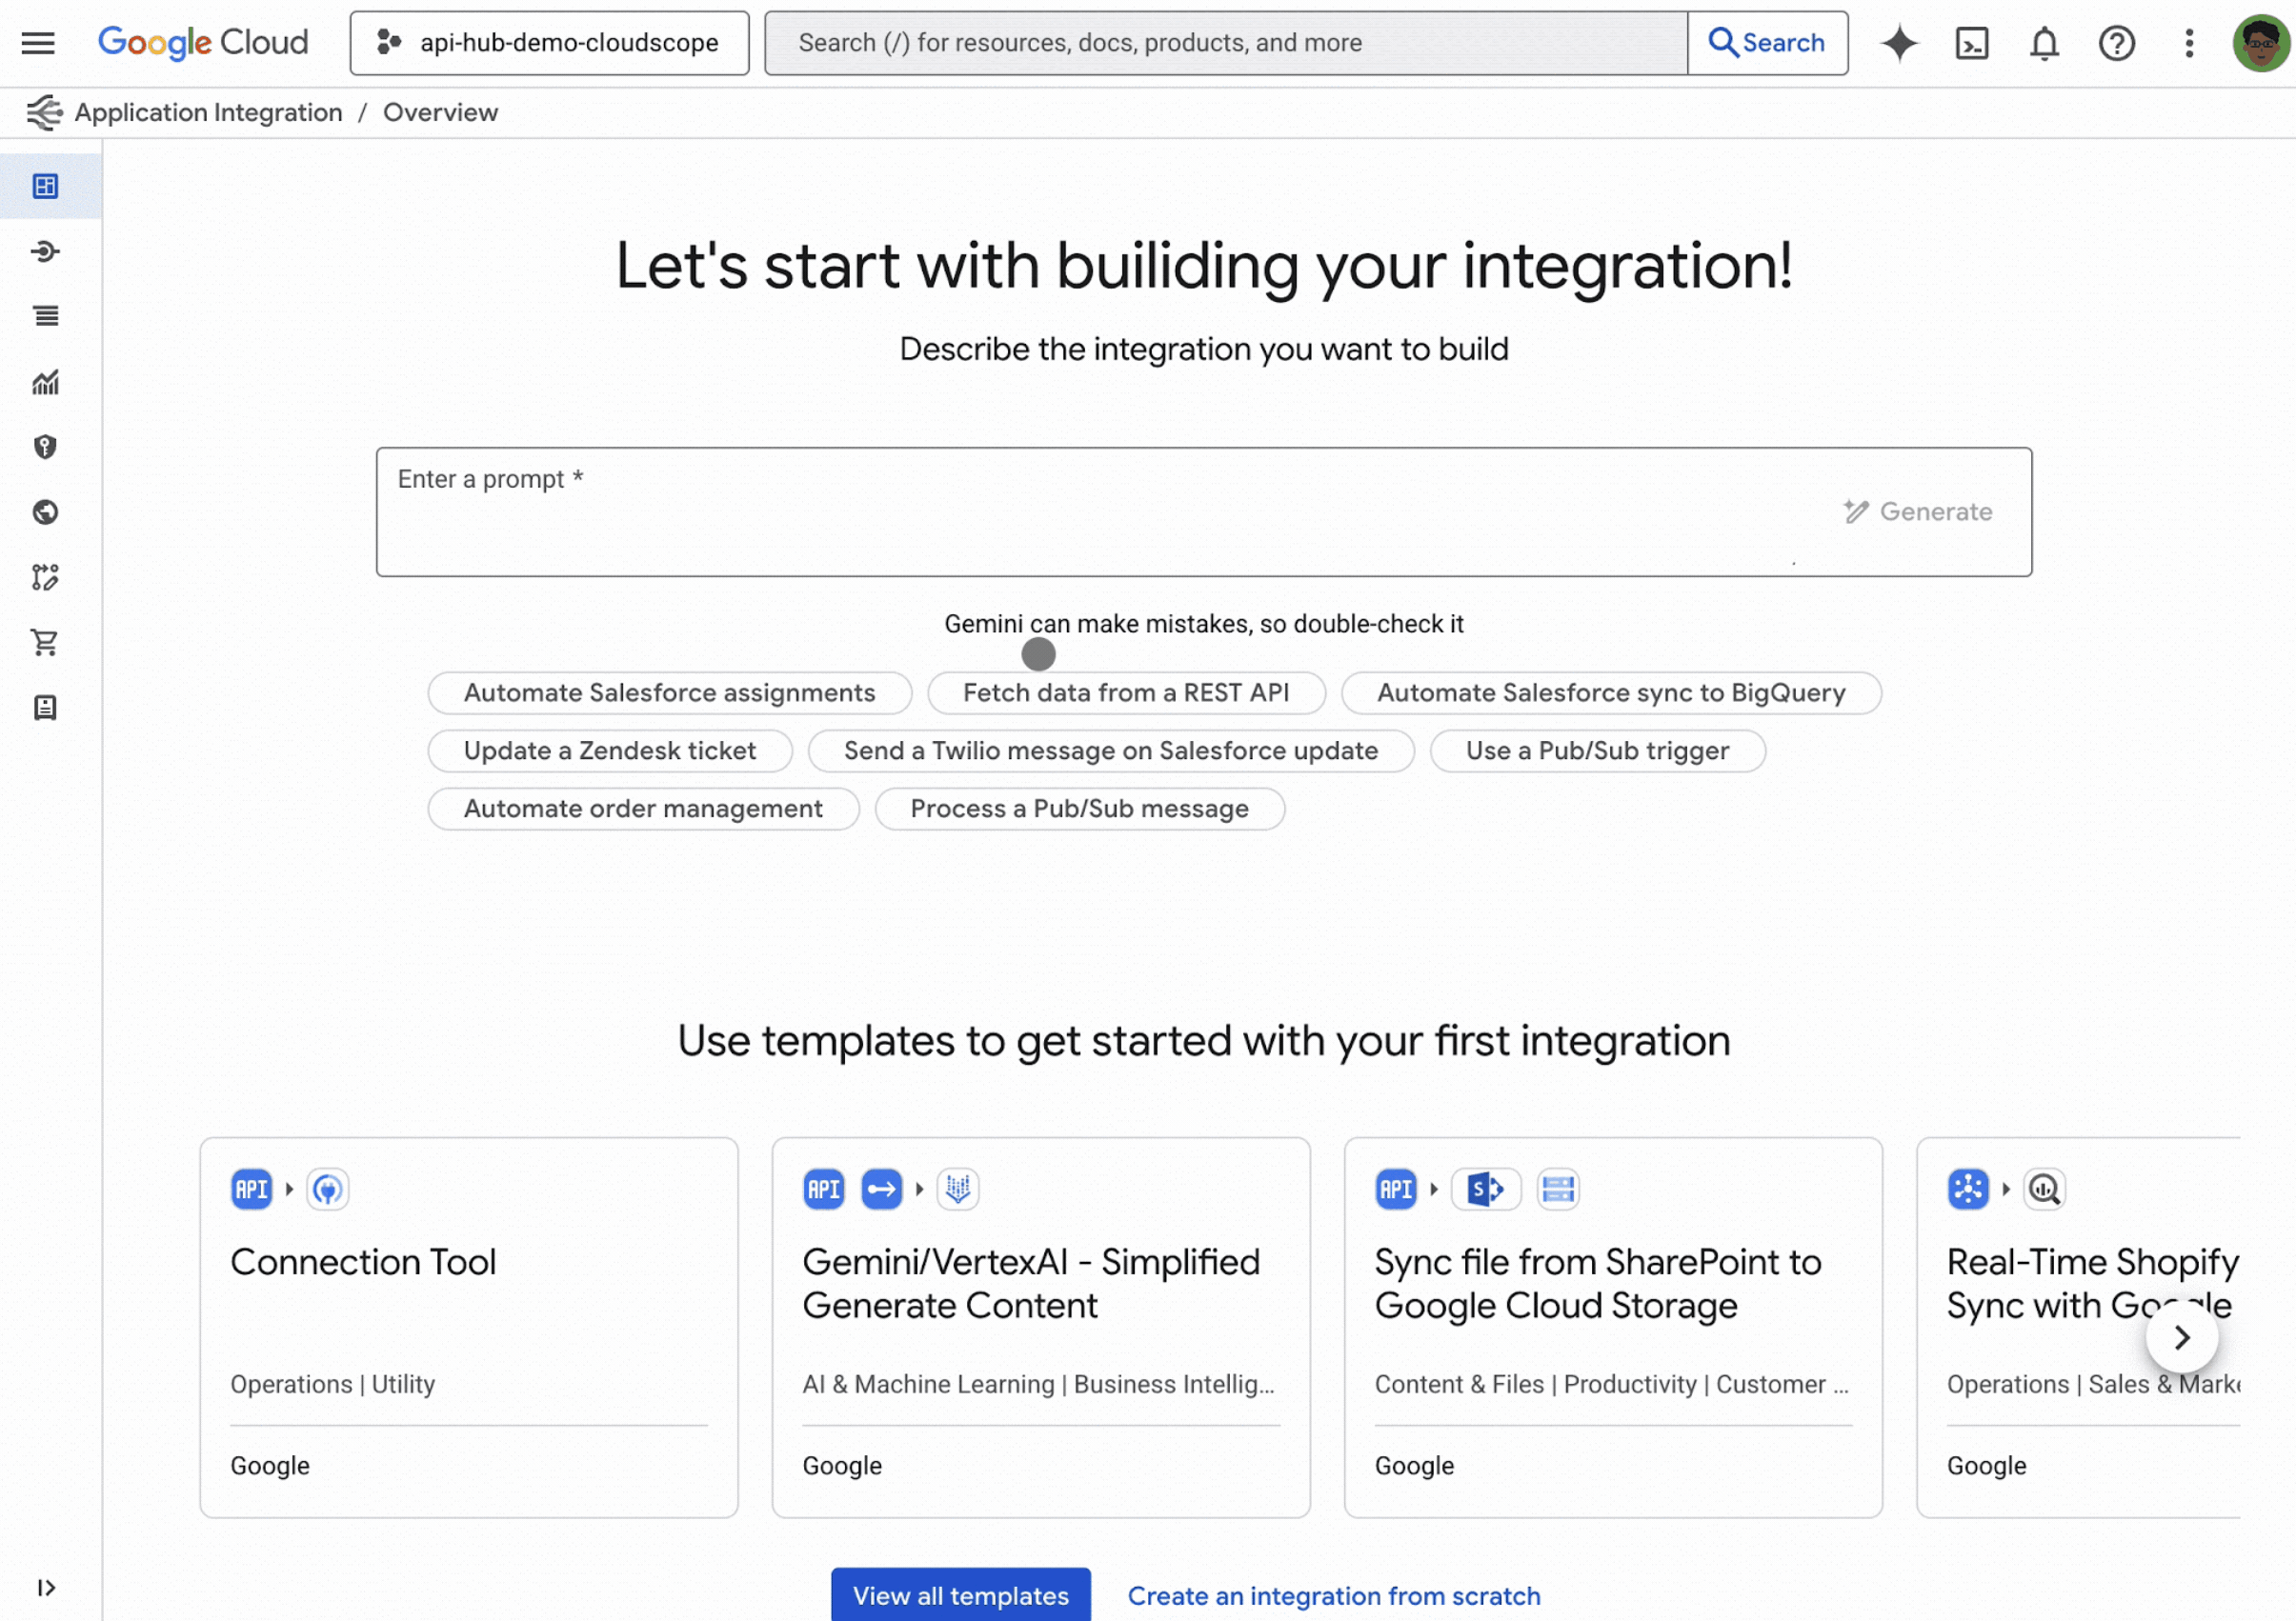Choose Automate Salesforce sync to BigQuery chip

pos(1611,693)
